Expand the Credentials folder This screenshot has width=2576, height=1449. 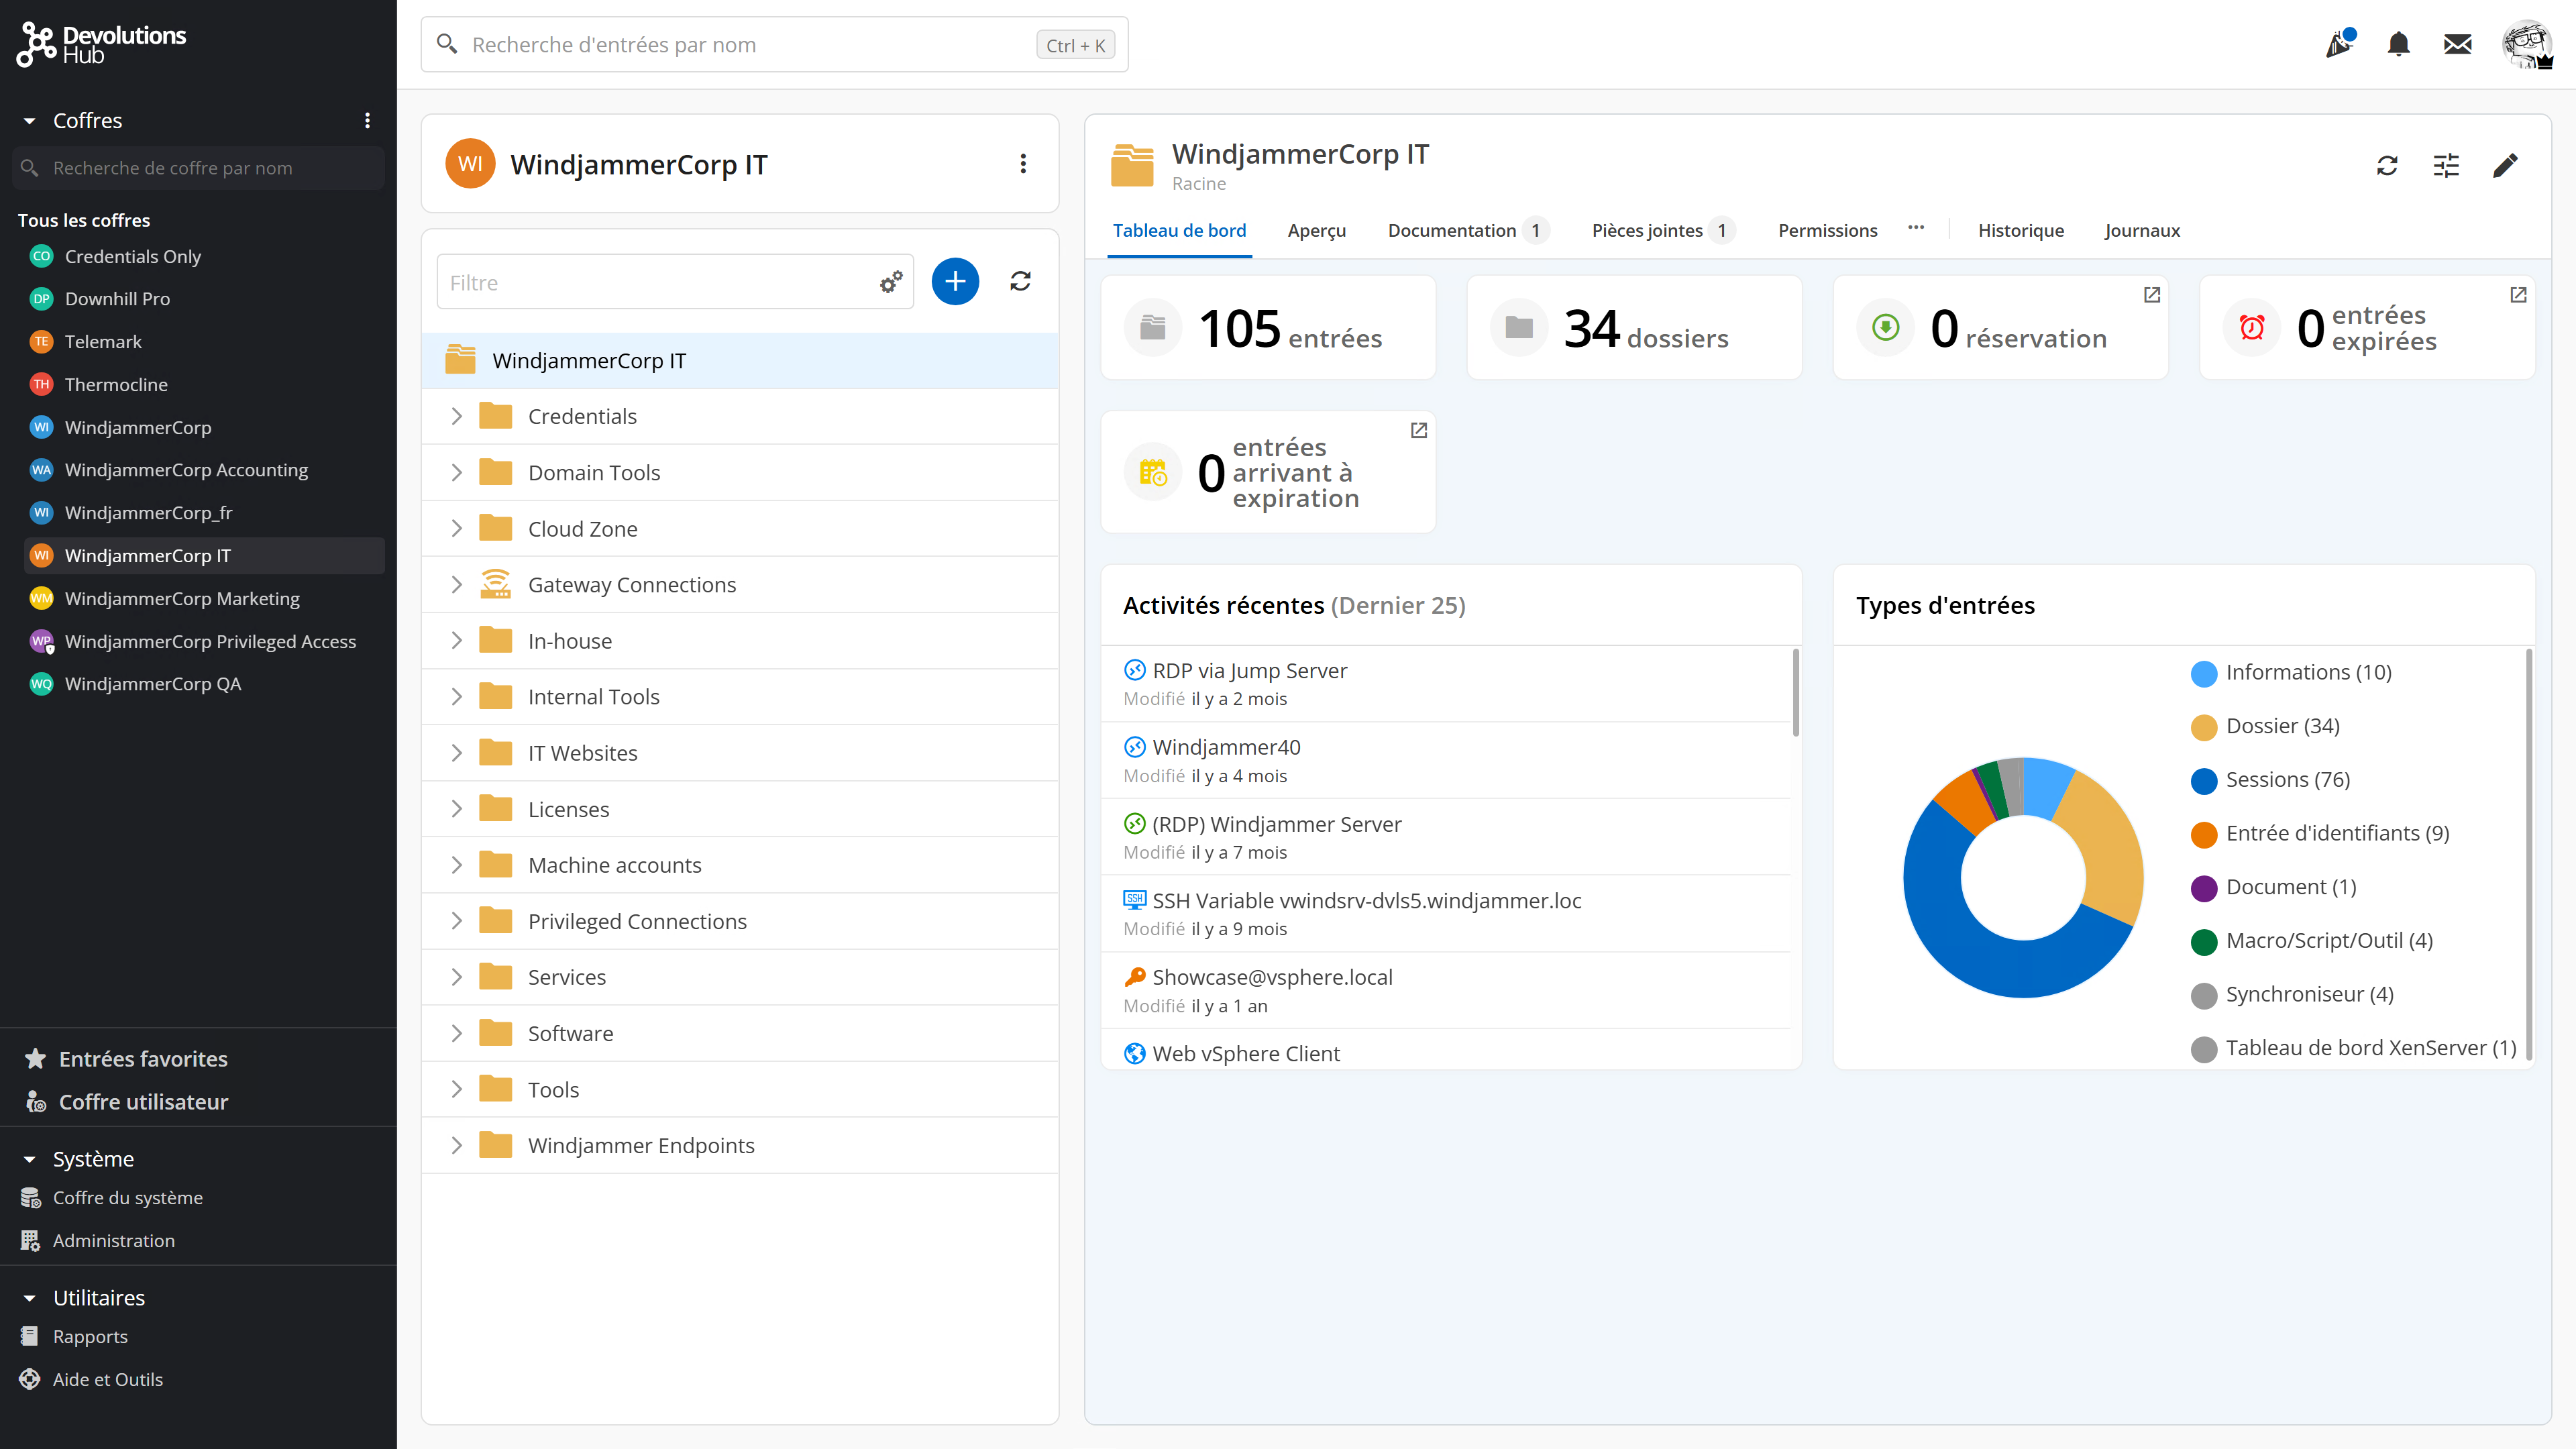(x=456, y=416)
